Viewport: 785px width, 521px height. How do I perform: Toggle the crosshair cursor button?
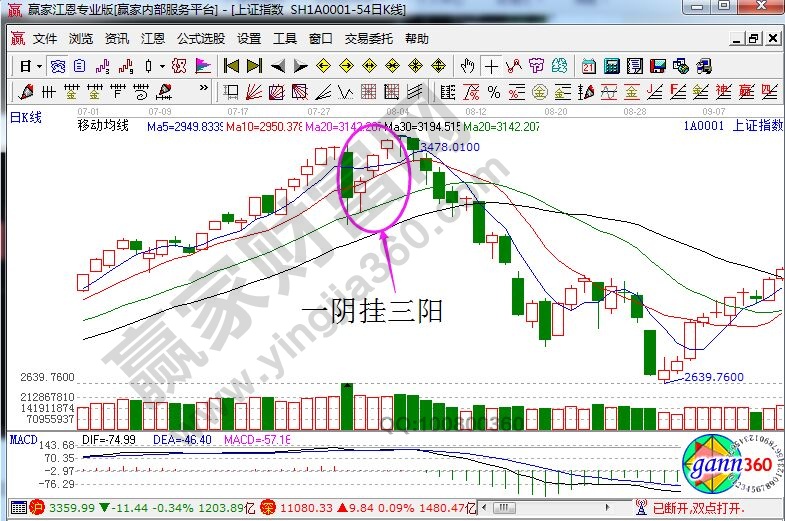(x=491, y=67)
